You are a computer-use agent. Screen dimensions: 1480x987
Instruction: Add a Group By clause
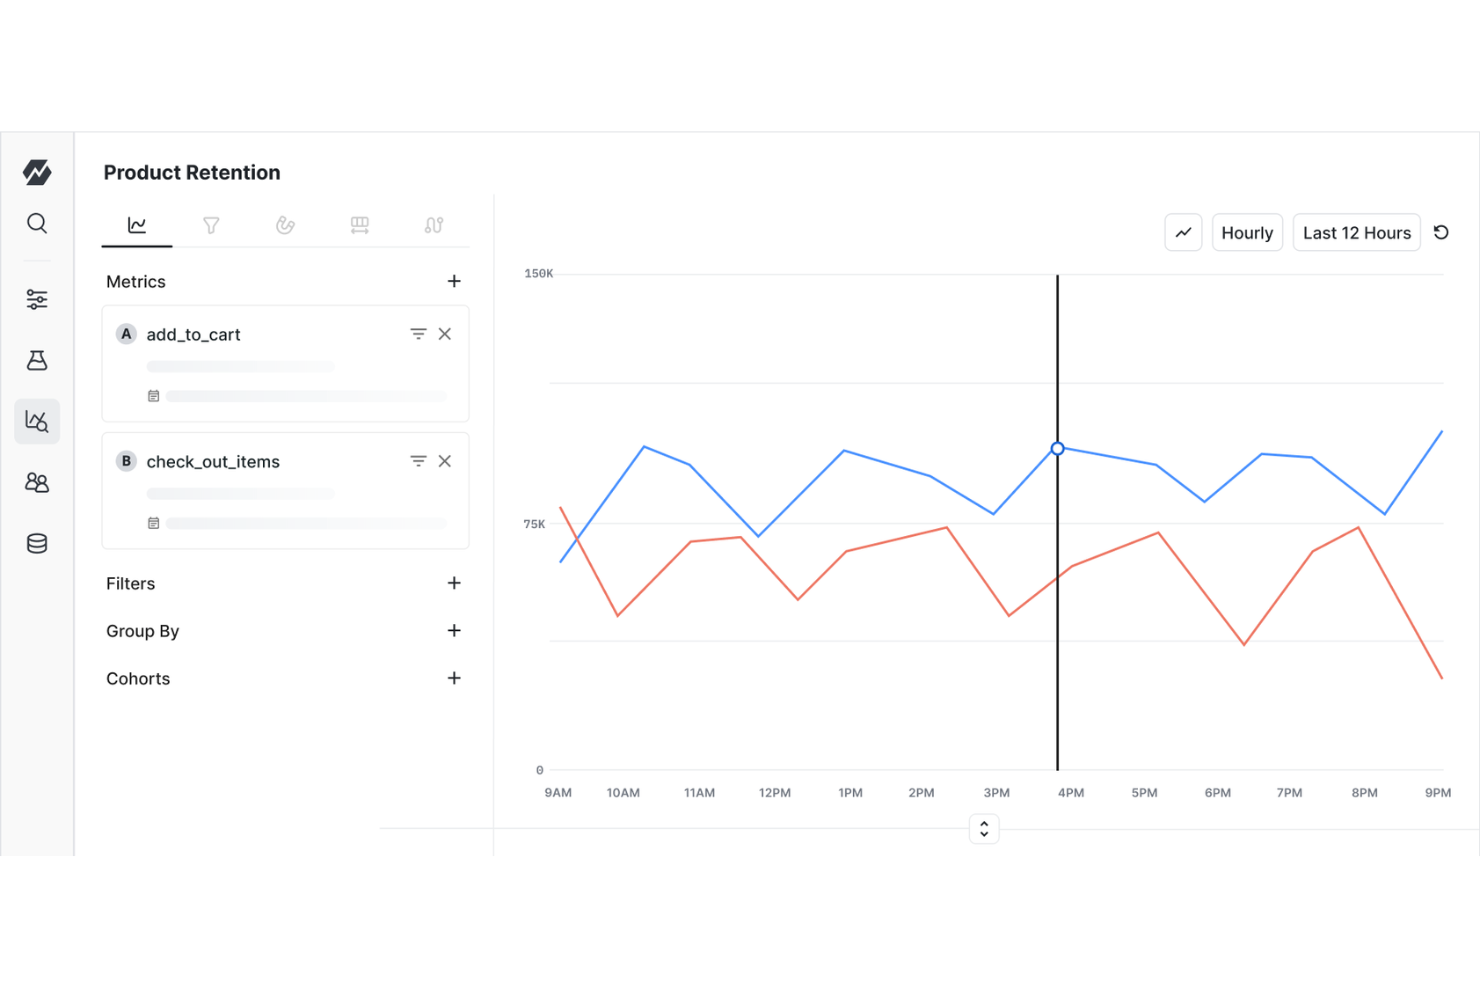click(x=454, y=630)
